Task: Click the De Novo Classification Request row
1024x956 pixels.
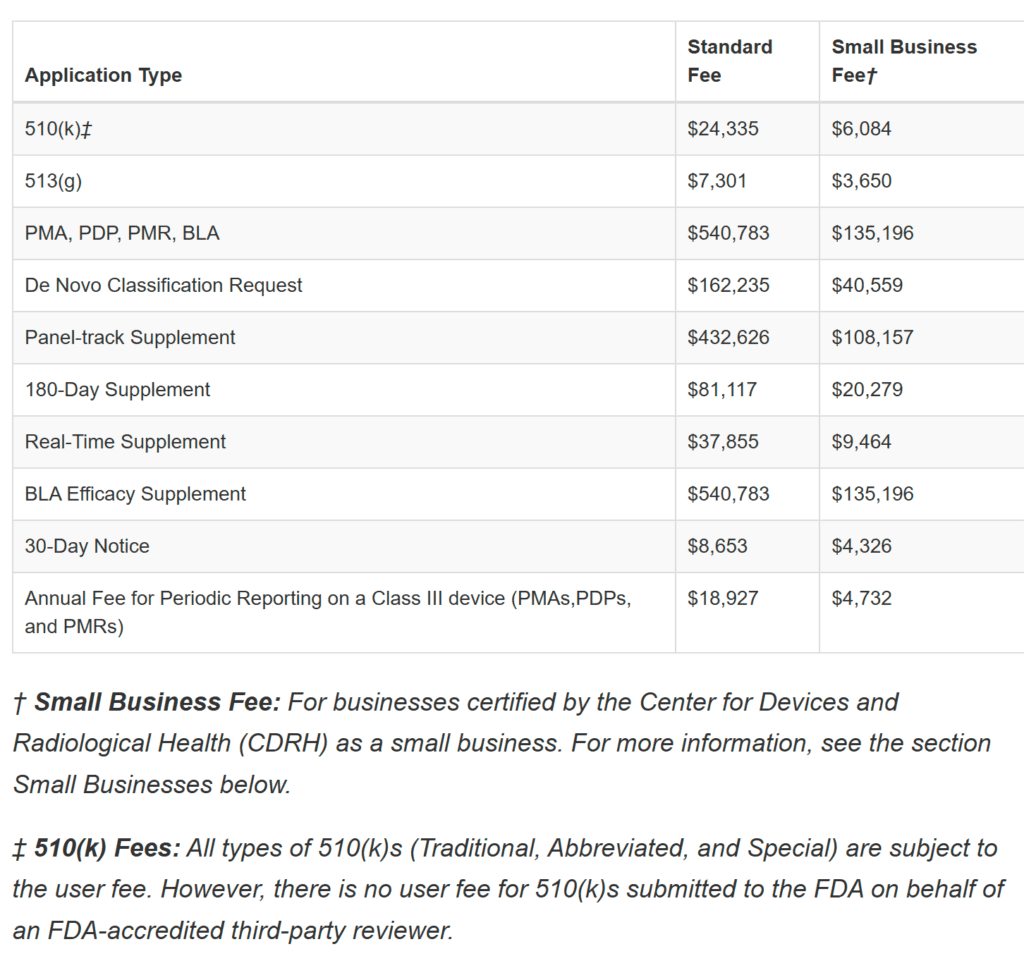Action: [163, 285]
